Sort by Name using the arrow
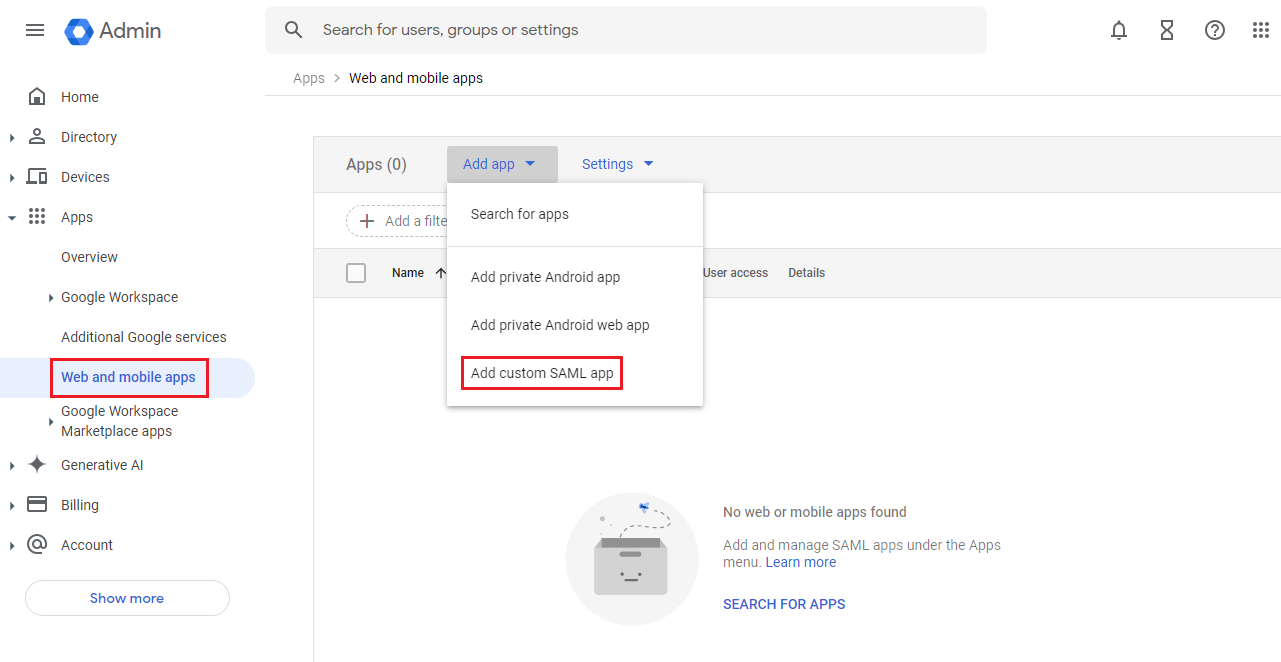The width and height of the screenshot is (1281, 662). [441, 273]
